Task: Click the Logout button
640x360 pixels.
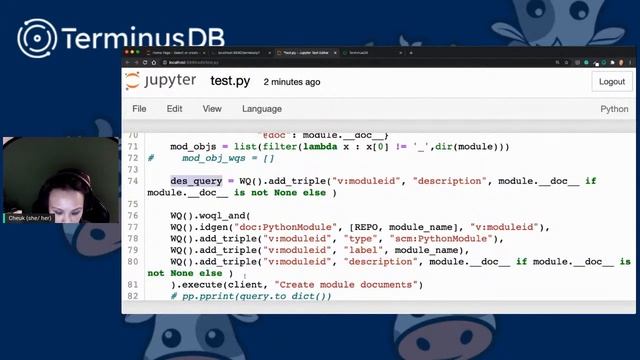Action: (611, 82)
